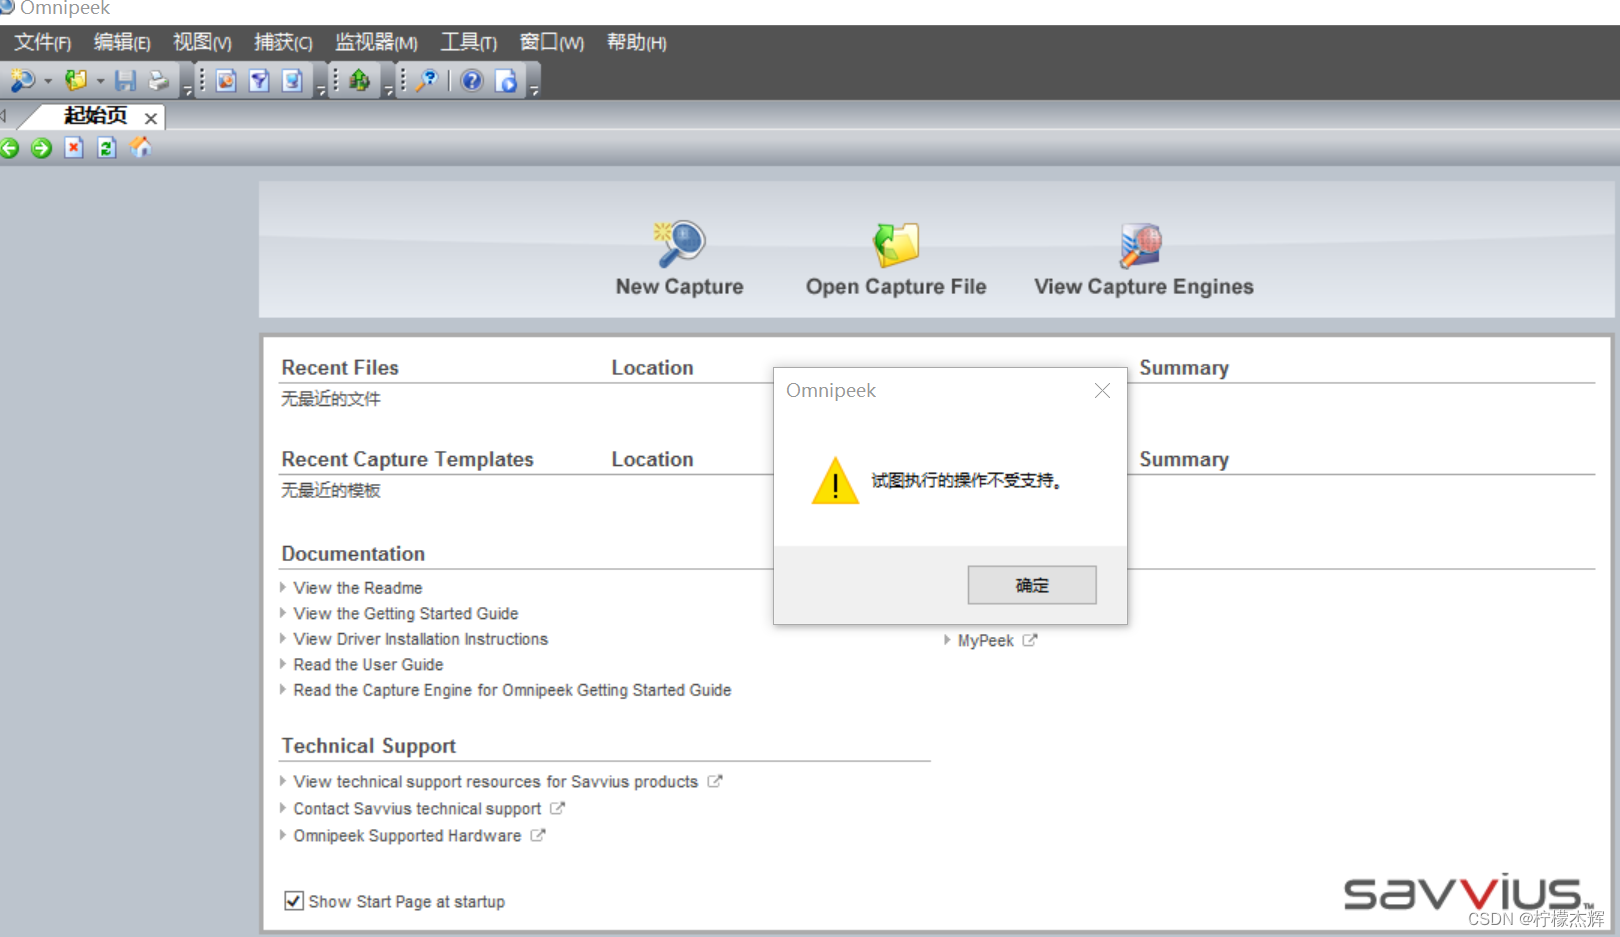Open the 文件(F) menu
This screenshot has width=1620, height=937.
pyautogui.click(x=42, y=42)
